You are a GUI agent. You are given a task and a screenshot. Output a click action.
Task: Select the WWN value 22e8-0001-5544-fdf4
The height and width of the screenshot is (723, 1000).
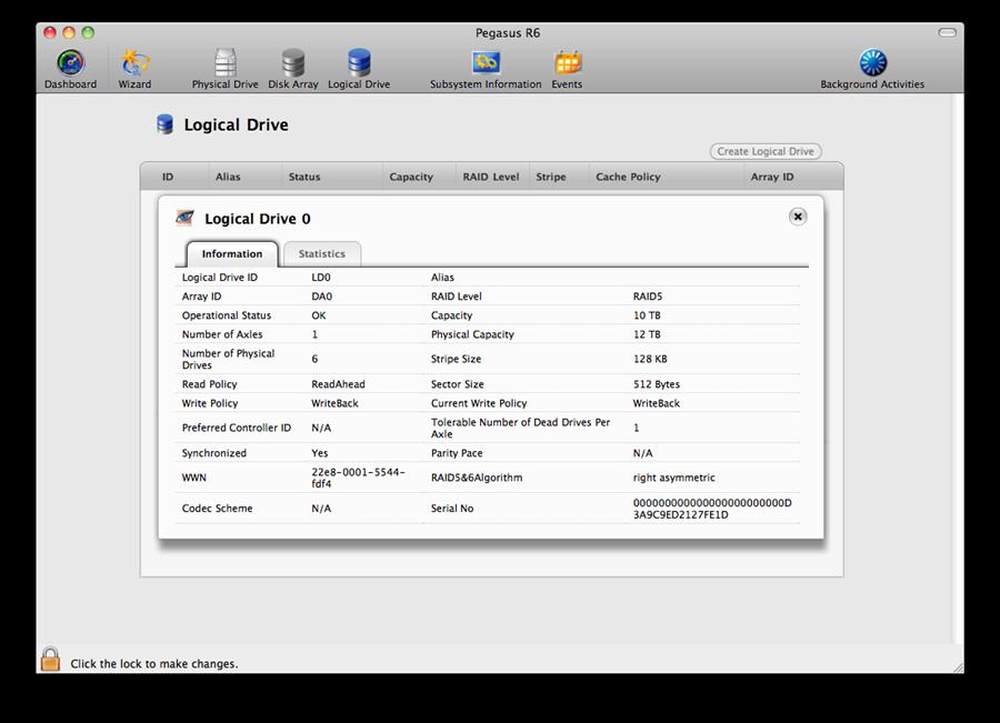click(x=358, y=478)
